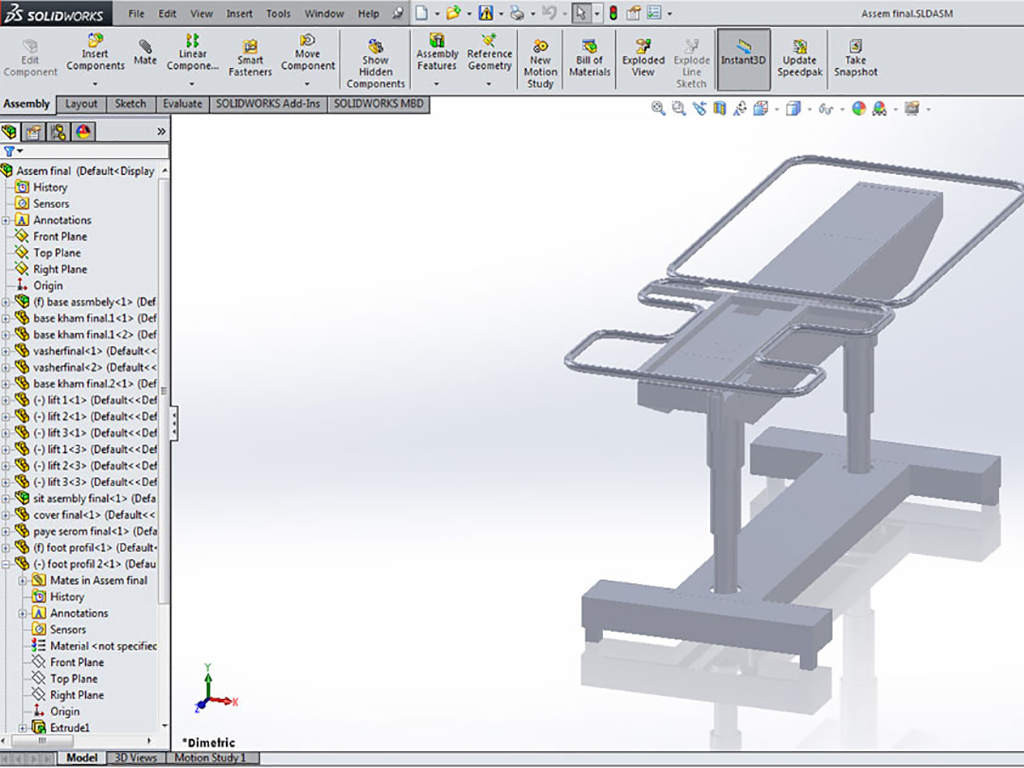The height and width of the screenshot is (768, 1024).
Task: Click the Smart Fasteners tool
Action: click(250, 58)
